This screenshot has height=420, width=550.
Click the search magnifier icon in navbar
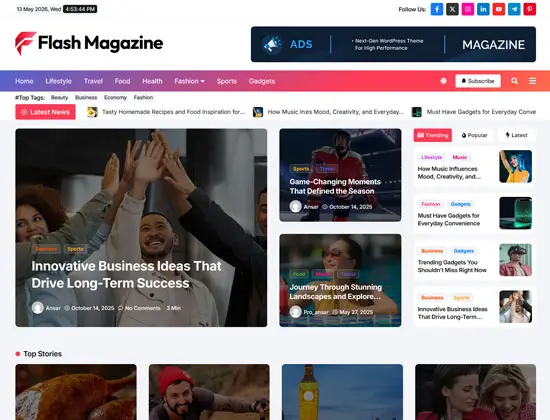(515, 81)
